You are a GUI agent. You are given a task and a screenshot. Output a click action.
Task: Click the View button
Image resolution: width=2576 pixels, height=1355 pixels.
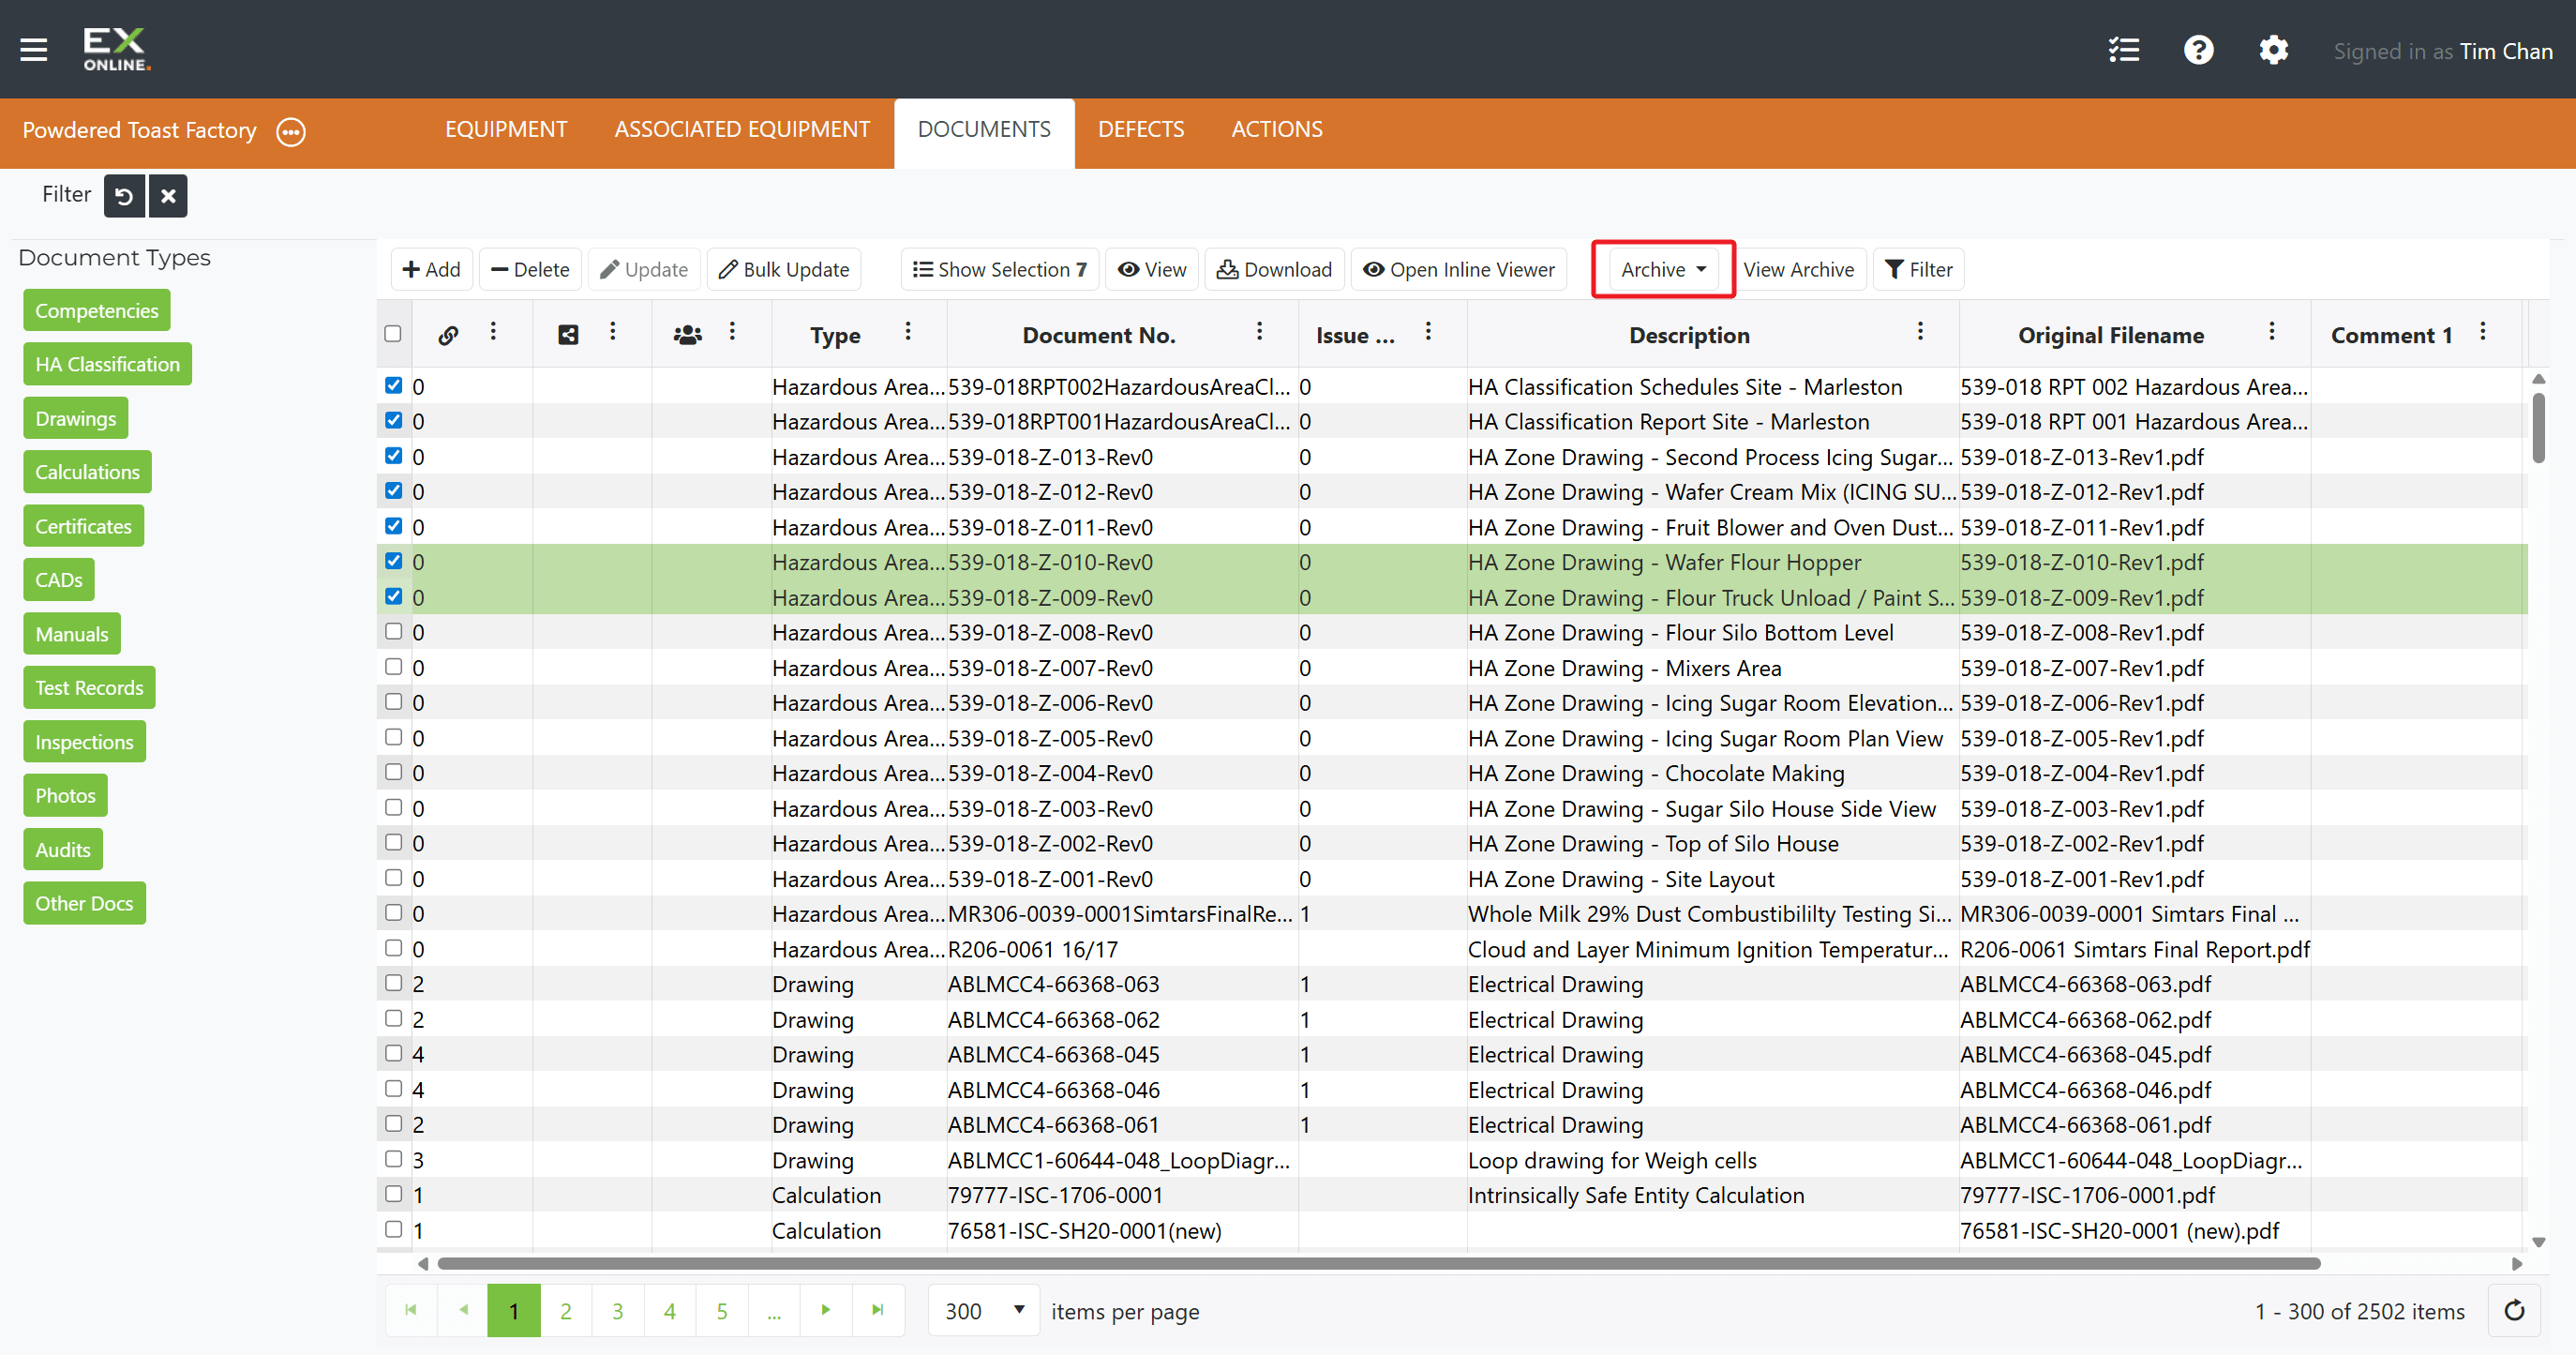pos(1152,270)
